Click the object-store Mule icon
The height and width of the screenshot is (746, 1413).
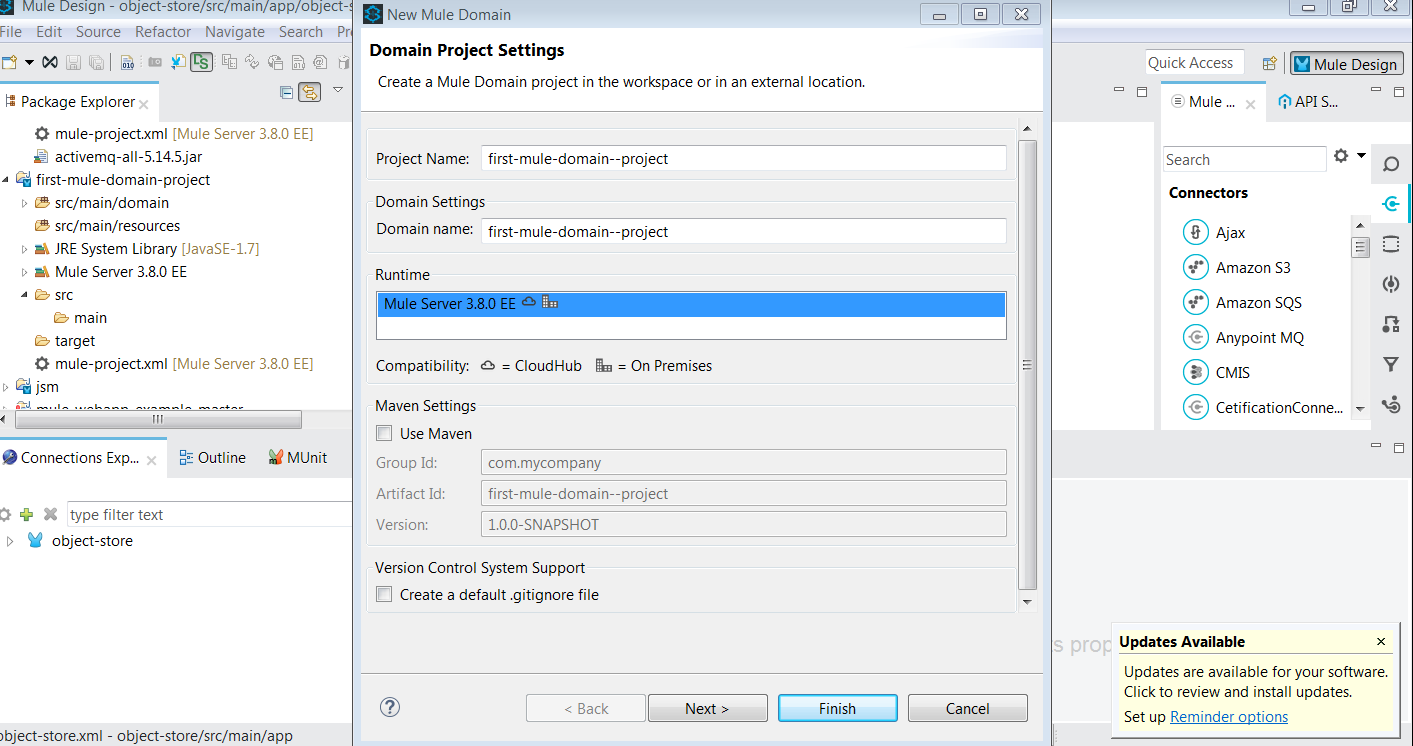click(x=36, y=541)
